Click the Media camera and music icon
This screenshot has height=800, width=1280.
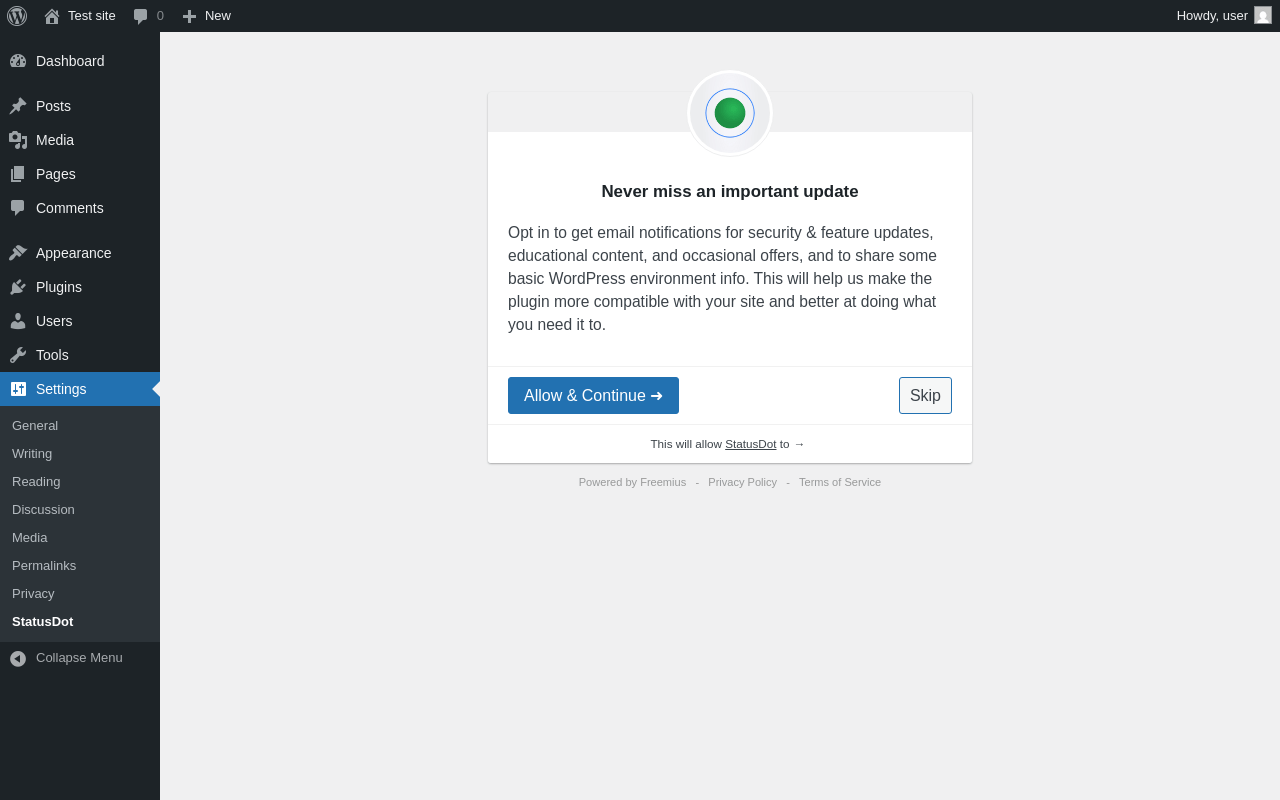point(18,140)
